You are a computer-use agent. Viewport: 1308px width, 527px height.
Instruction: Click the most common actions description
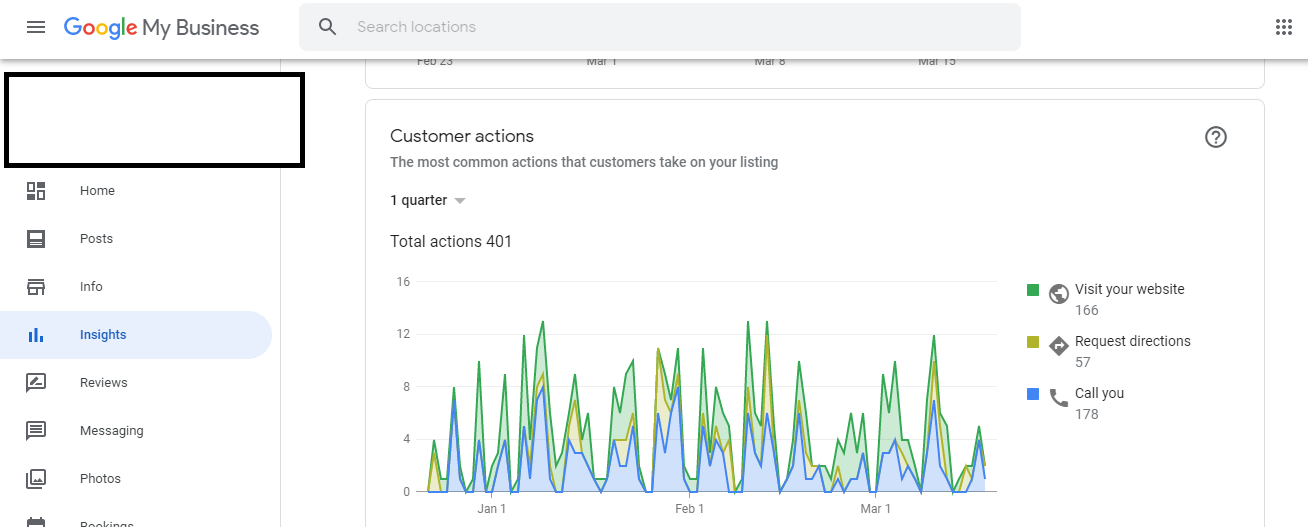[x=584, y=162]
